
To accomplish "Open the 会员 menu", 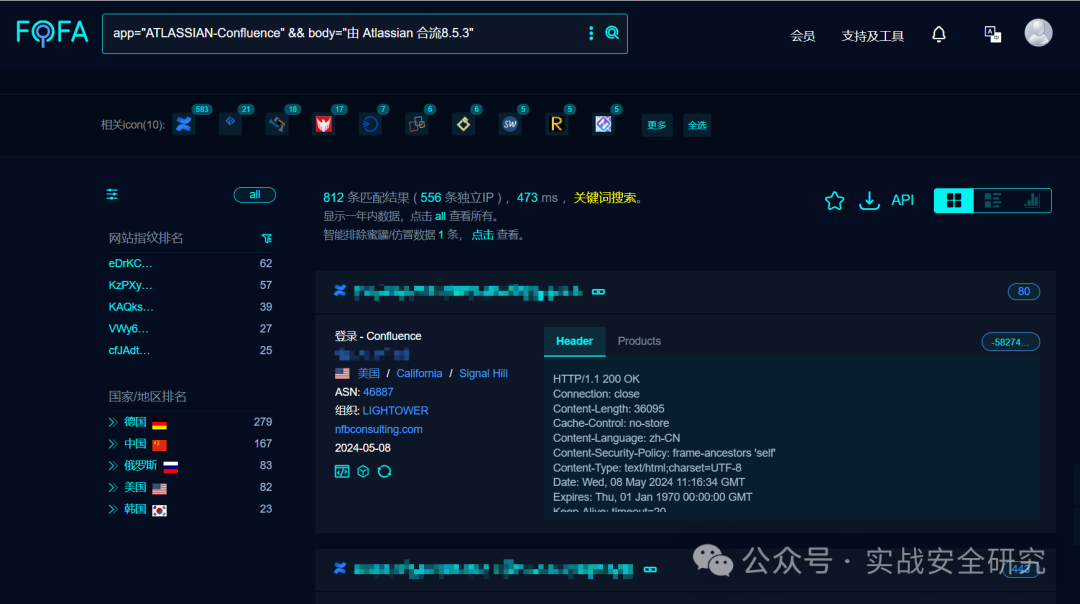I will pos(802,36).
